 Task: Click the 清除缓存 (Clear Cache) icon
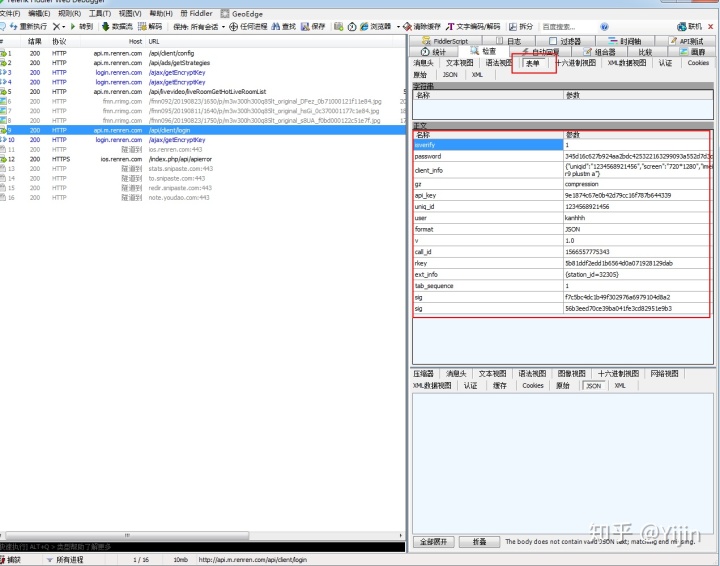(407, 27)
